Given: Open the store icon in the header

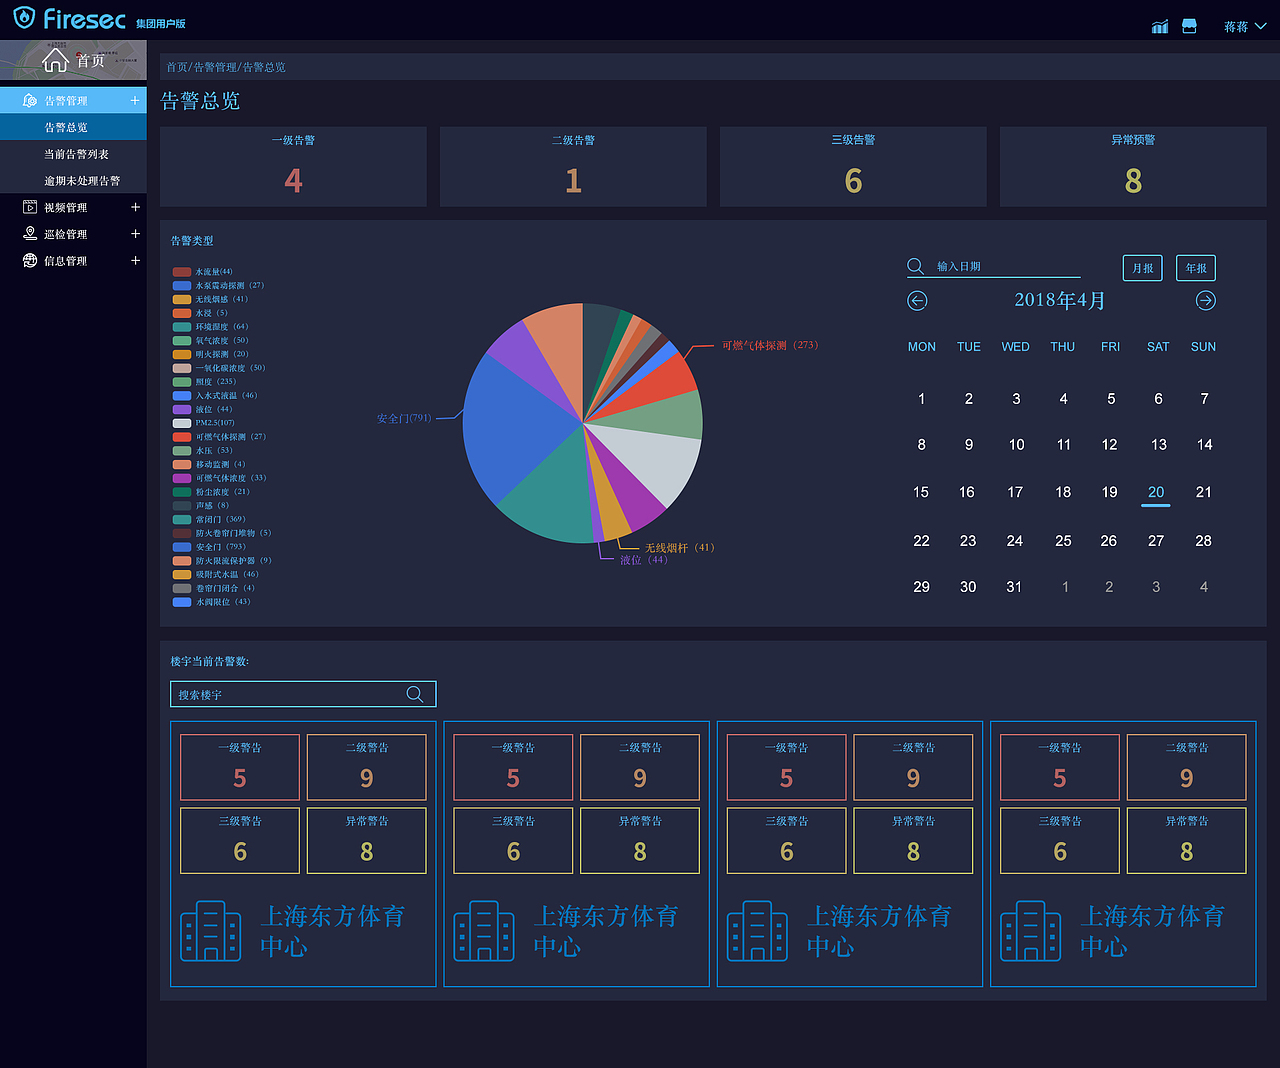Looking at the screenshot, I should [x=1189, y=26].
